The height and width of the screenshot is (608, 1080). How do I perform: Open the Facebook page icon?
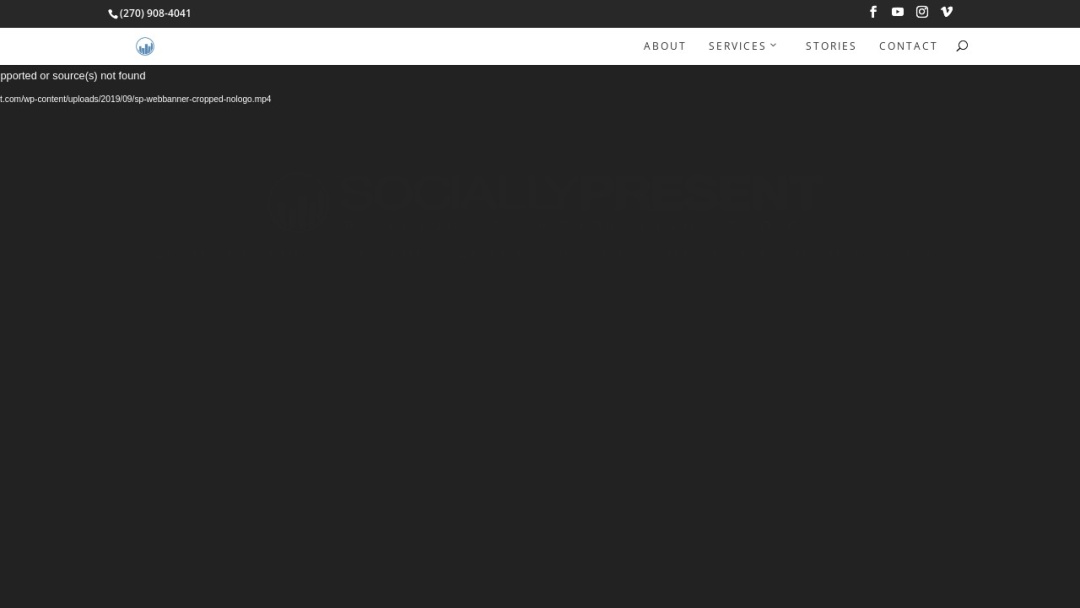coord(872,12)
